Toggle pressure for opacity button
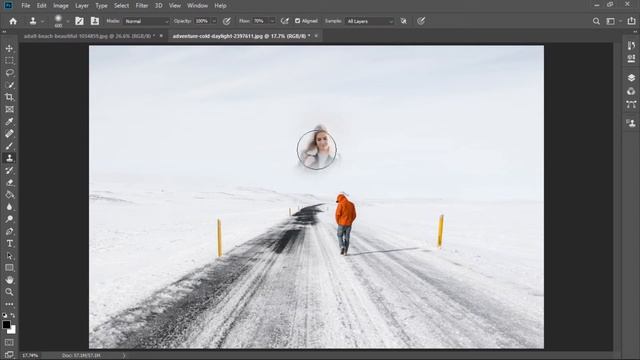 coord(227,21)
